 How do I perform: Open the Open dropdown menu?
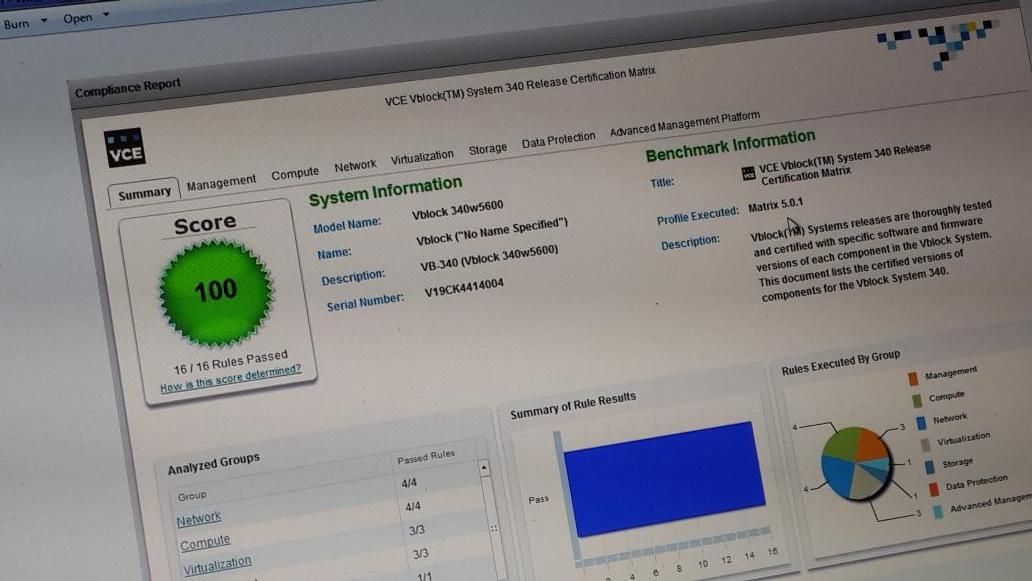pos(86,17)
